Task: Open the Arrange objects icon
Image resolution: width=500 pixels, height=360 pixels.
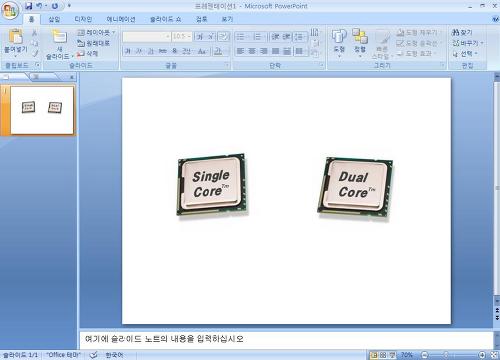Action: tap(360, 36)
